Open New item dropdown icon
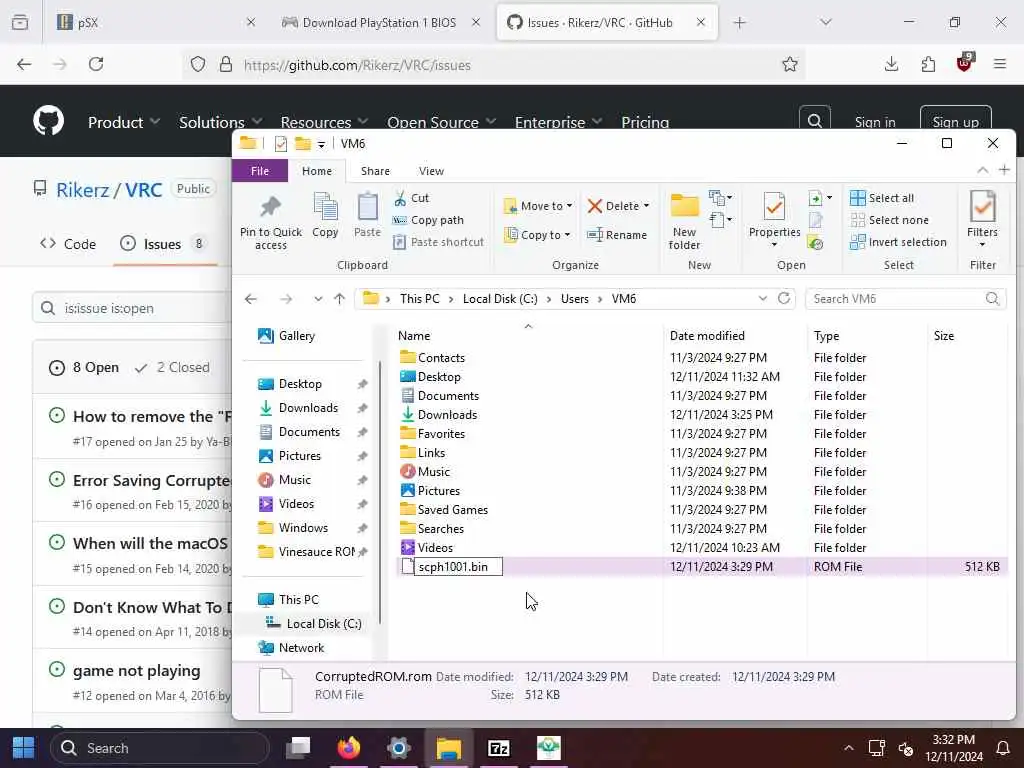Screen dimensions: 1024x768 (x=720, y=197)
